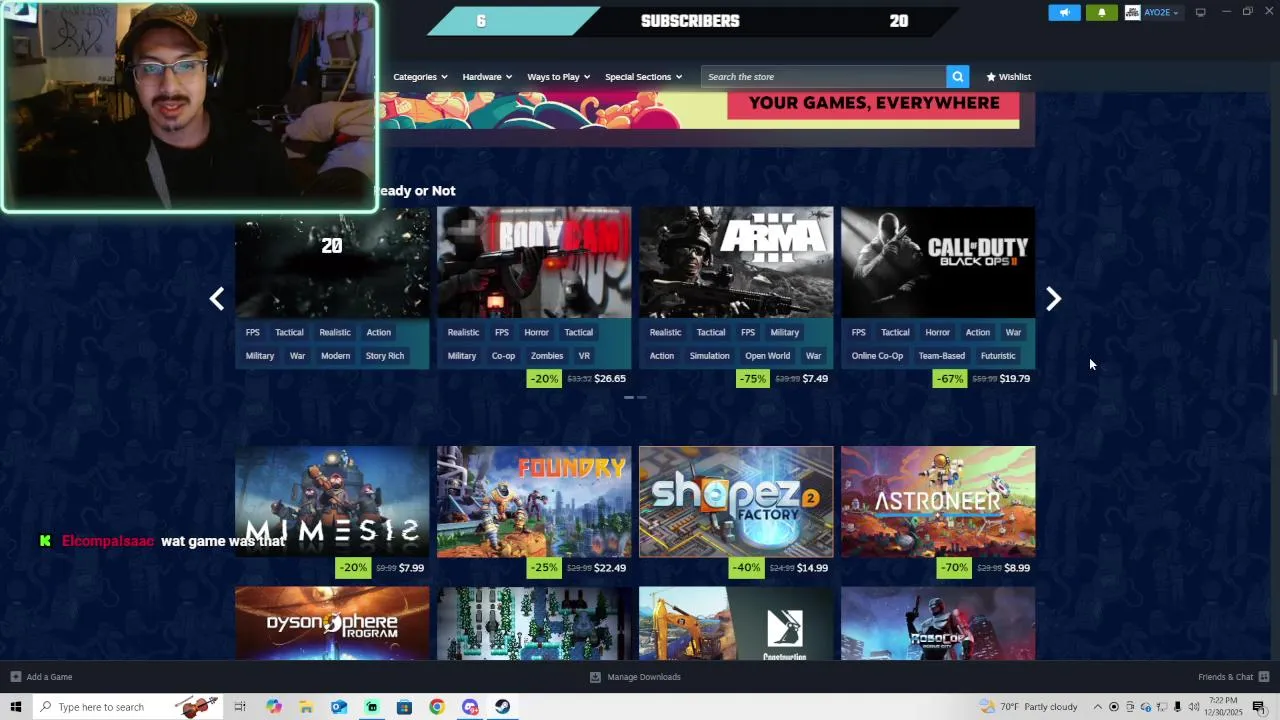Select the Modern tag
The image size is (1280, 720).
[335, 356]
